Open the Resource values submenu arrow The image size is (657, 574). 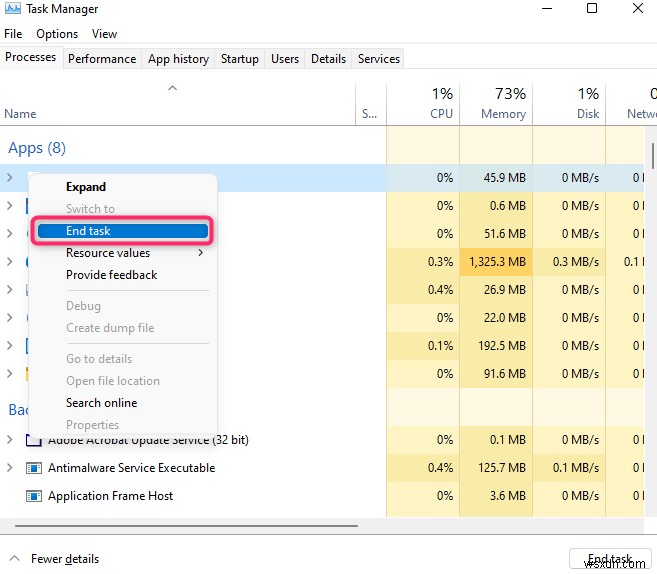tap(201, 253)
